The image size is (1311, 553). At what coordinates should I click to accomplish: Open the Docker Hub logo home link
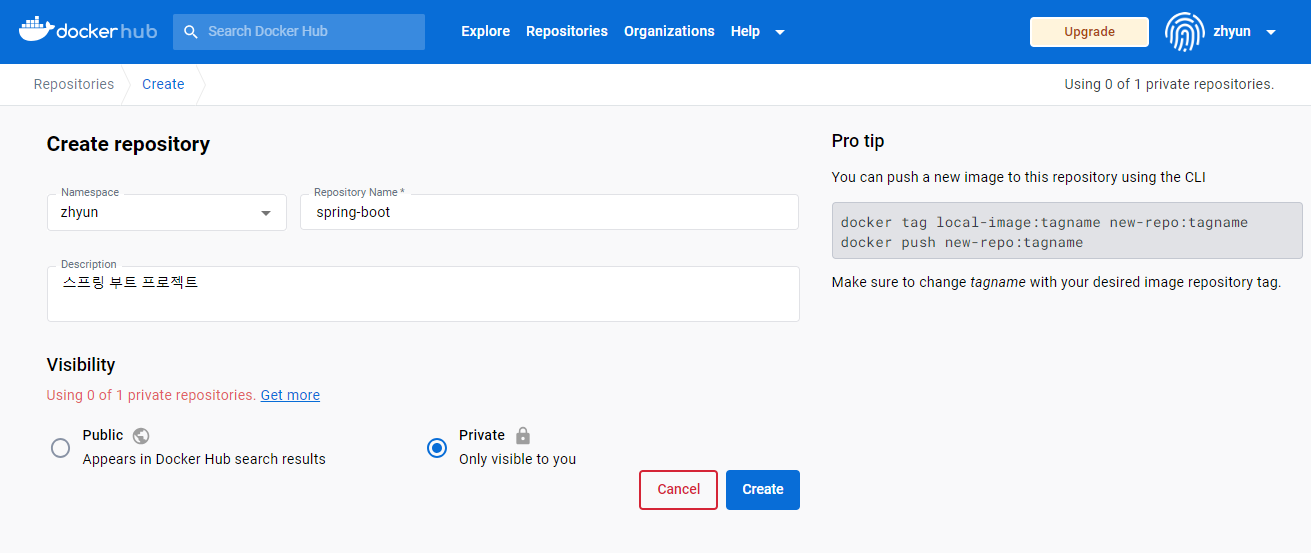(x=87, y=30)
